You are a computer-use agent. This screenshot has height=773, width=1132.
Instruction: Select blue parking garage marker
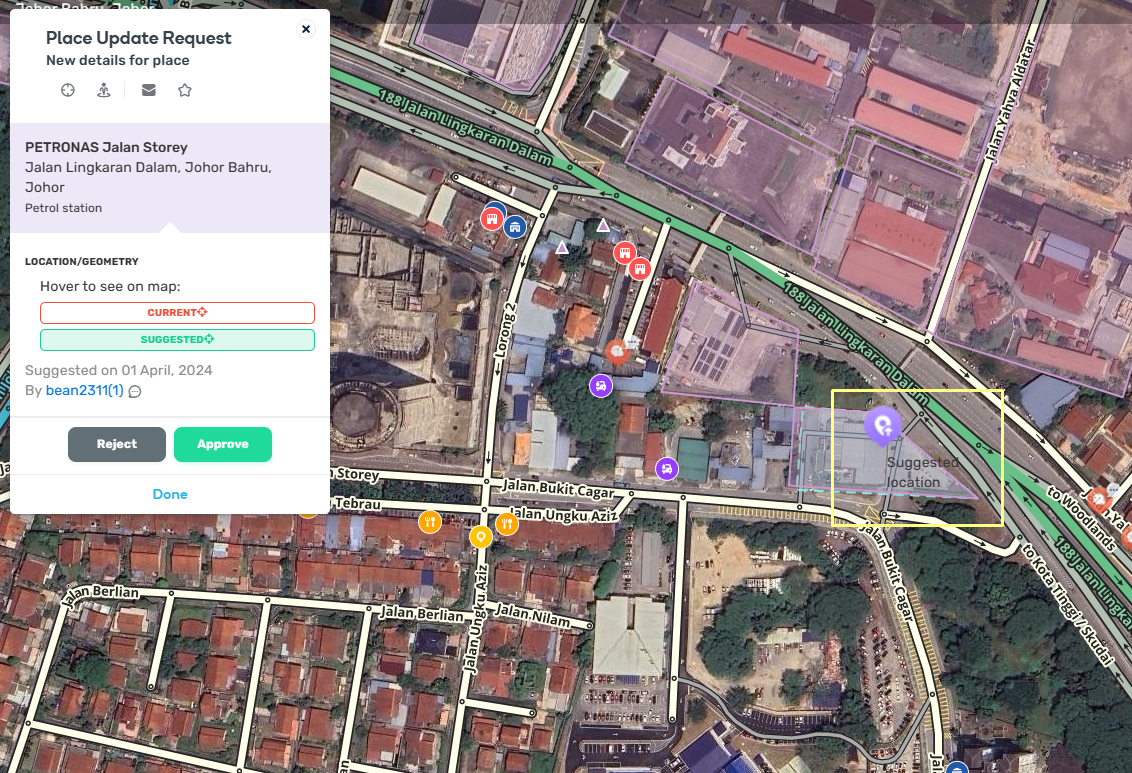point(515,227)
